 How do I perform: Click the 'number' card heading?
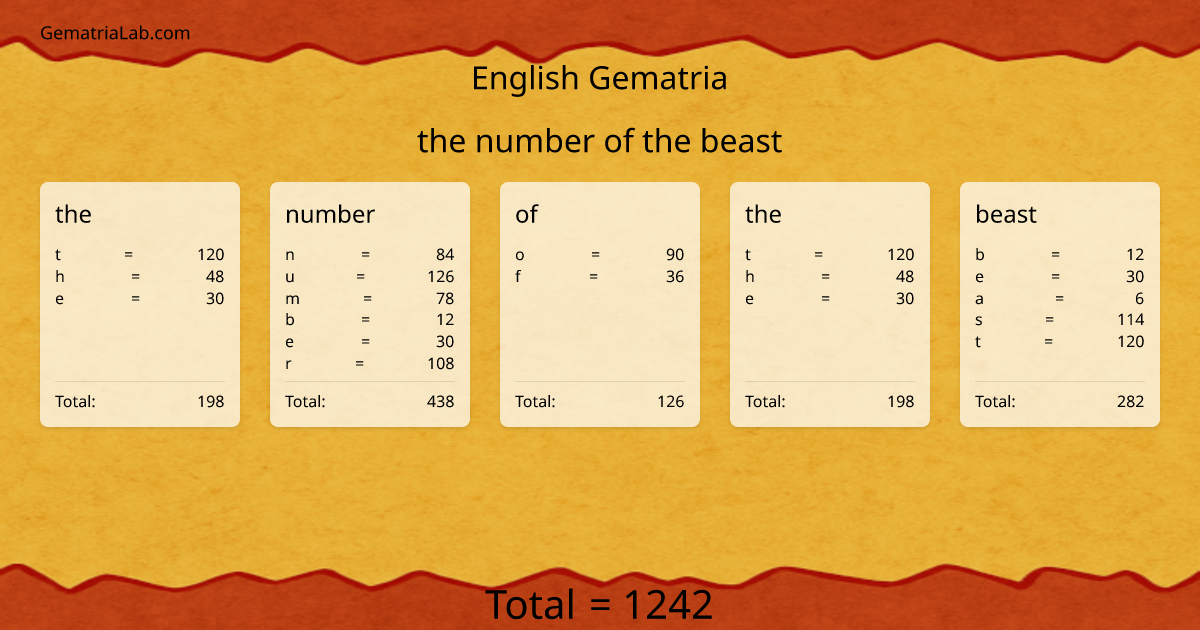tap(330, 214)
